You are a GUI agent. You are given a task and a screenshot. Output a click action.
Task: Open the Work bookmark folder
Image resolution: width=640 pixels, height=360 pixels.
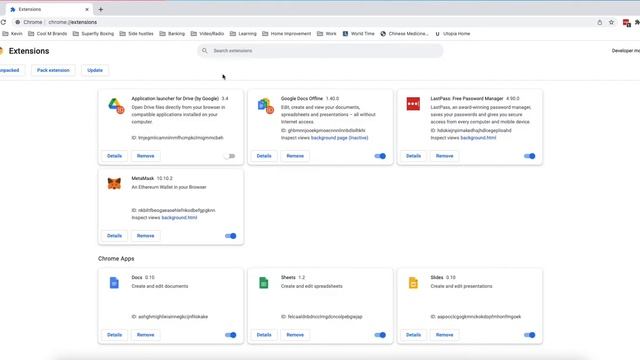(327, 33)
